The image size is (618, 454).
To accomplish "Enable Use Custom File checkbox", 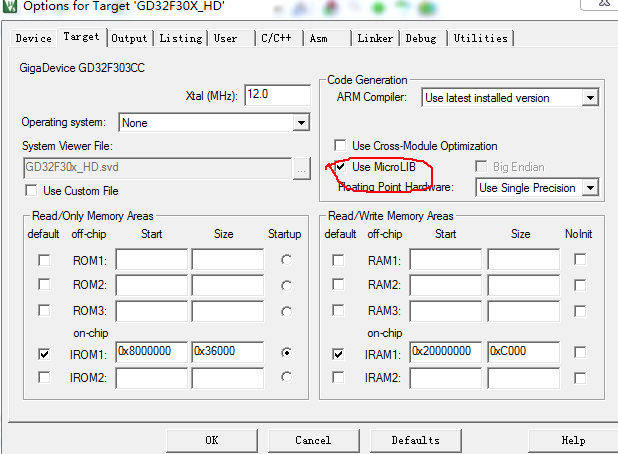I will point(31,190).
